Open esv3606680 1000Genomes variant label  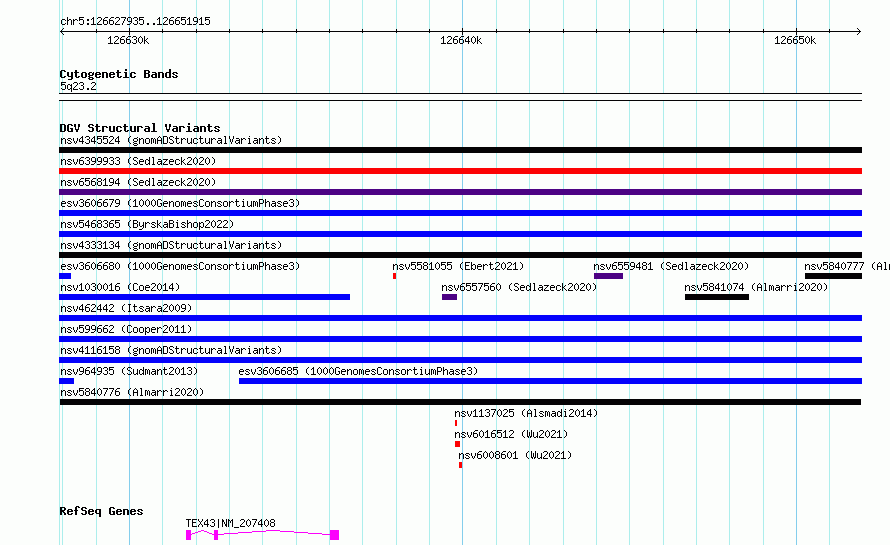(180, 266)
